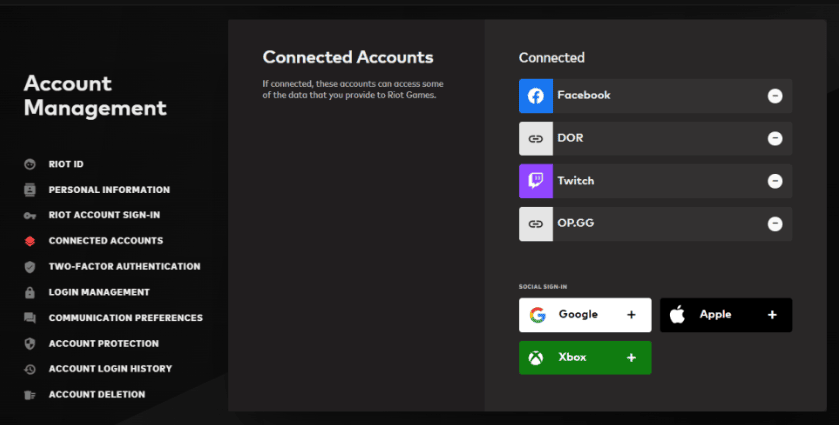
Task: Click the Social Sign-In label
Action: 543,287
